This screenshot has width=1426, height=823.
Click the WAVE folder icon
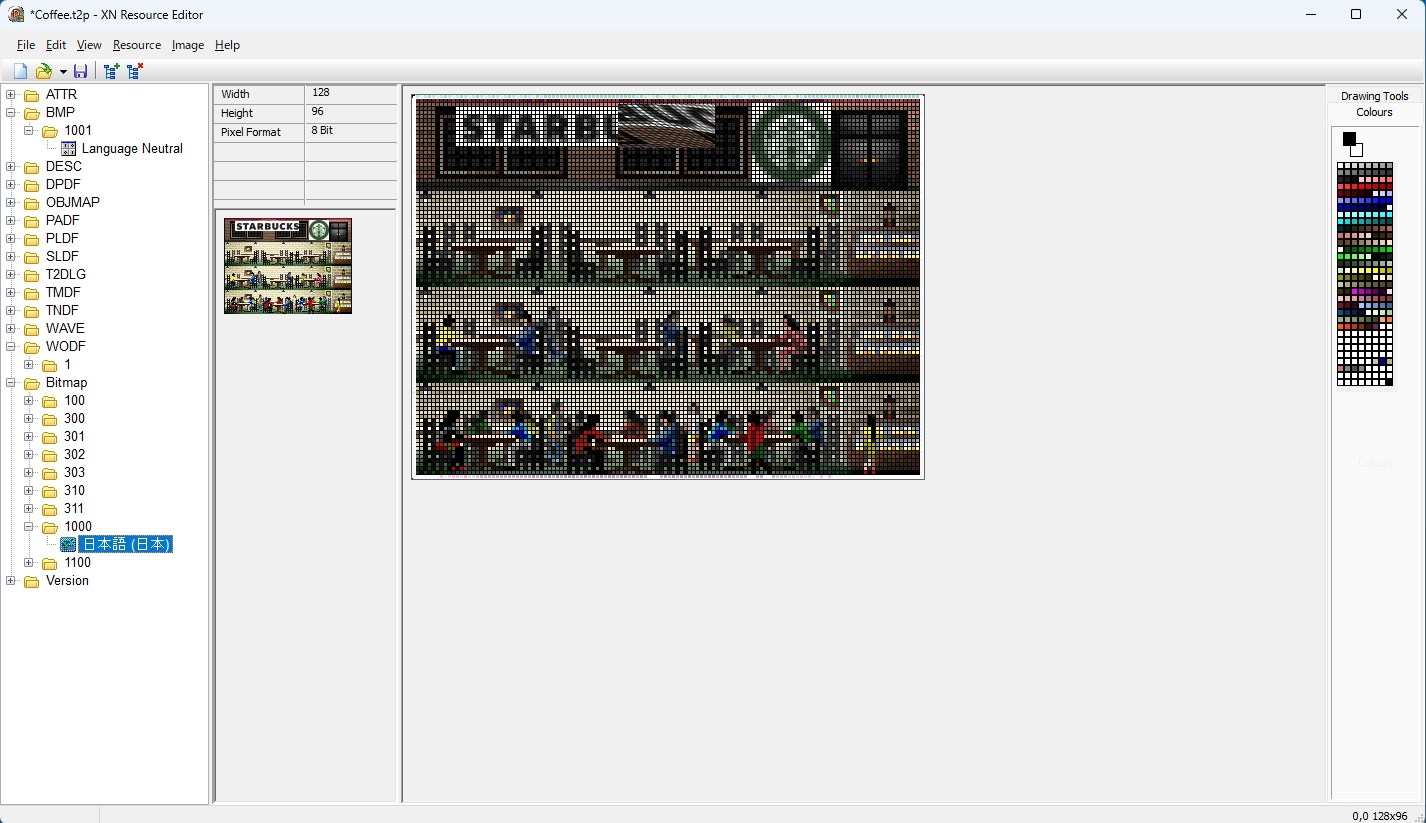[x=32, y=329]
